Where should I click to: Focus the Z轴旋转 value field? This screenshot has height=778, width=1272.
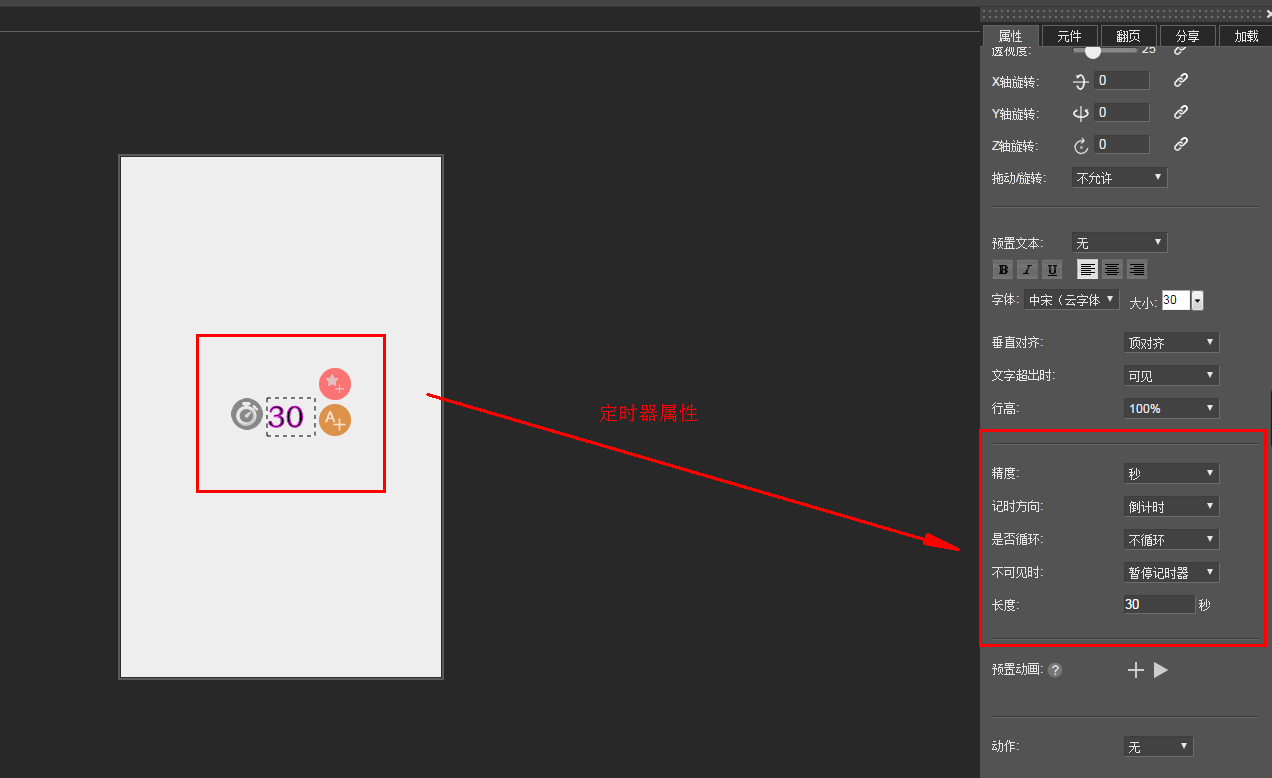pos(1121,144)
